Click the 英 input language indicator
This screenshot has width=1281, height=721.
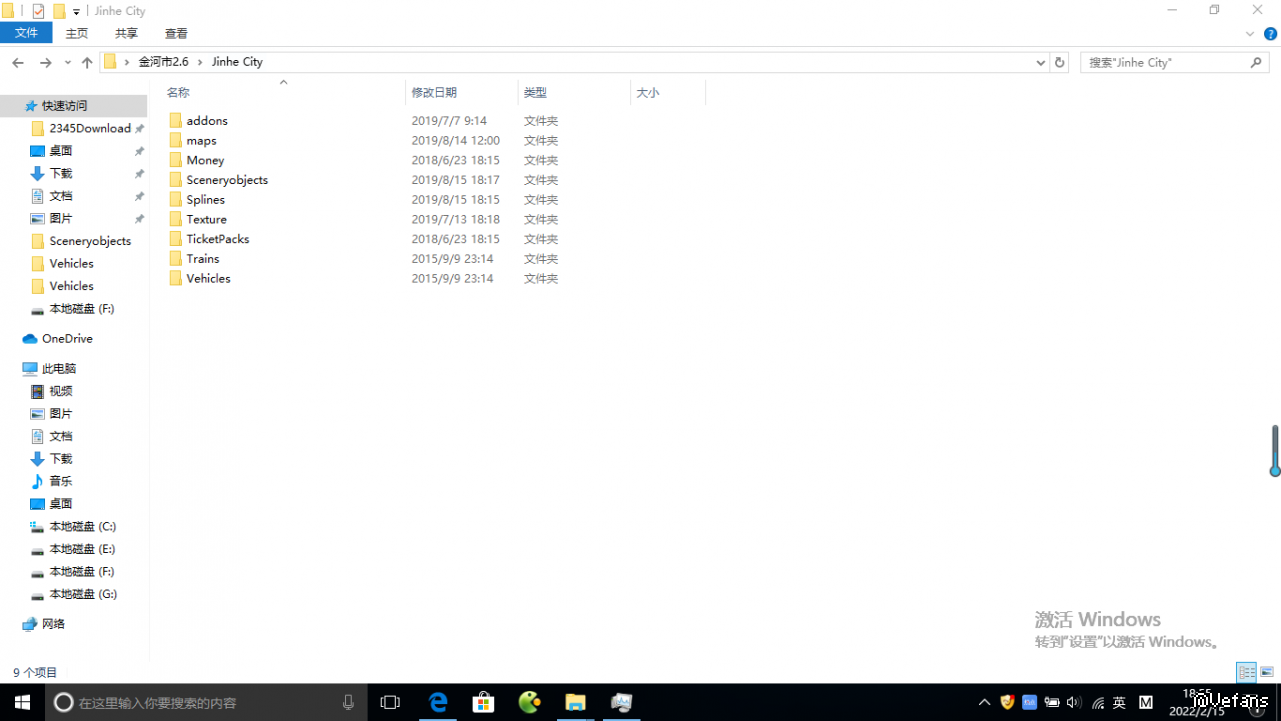pyautogui.click(x=1119, y=703)
